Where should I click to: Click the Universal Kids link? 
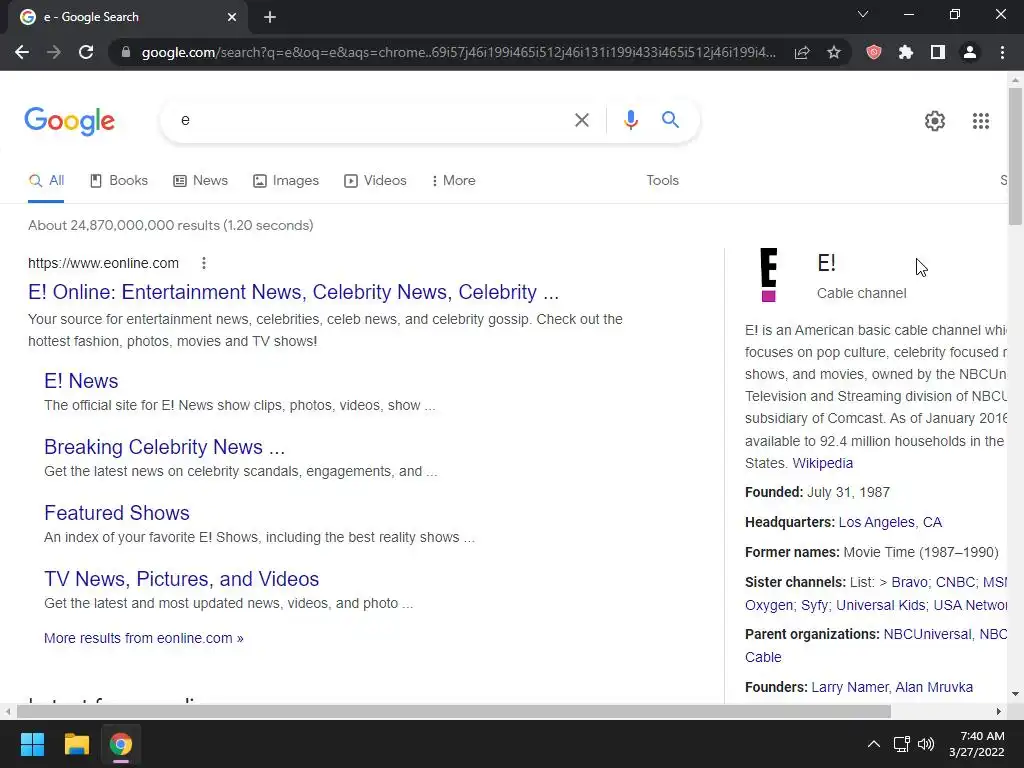tap(881, 605)
